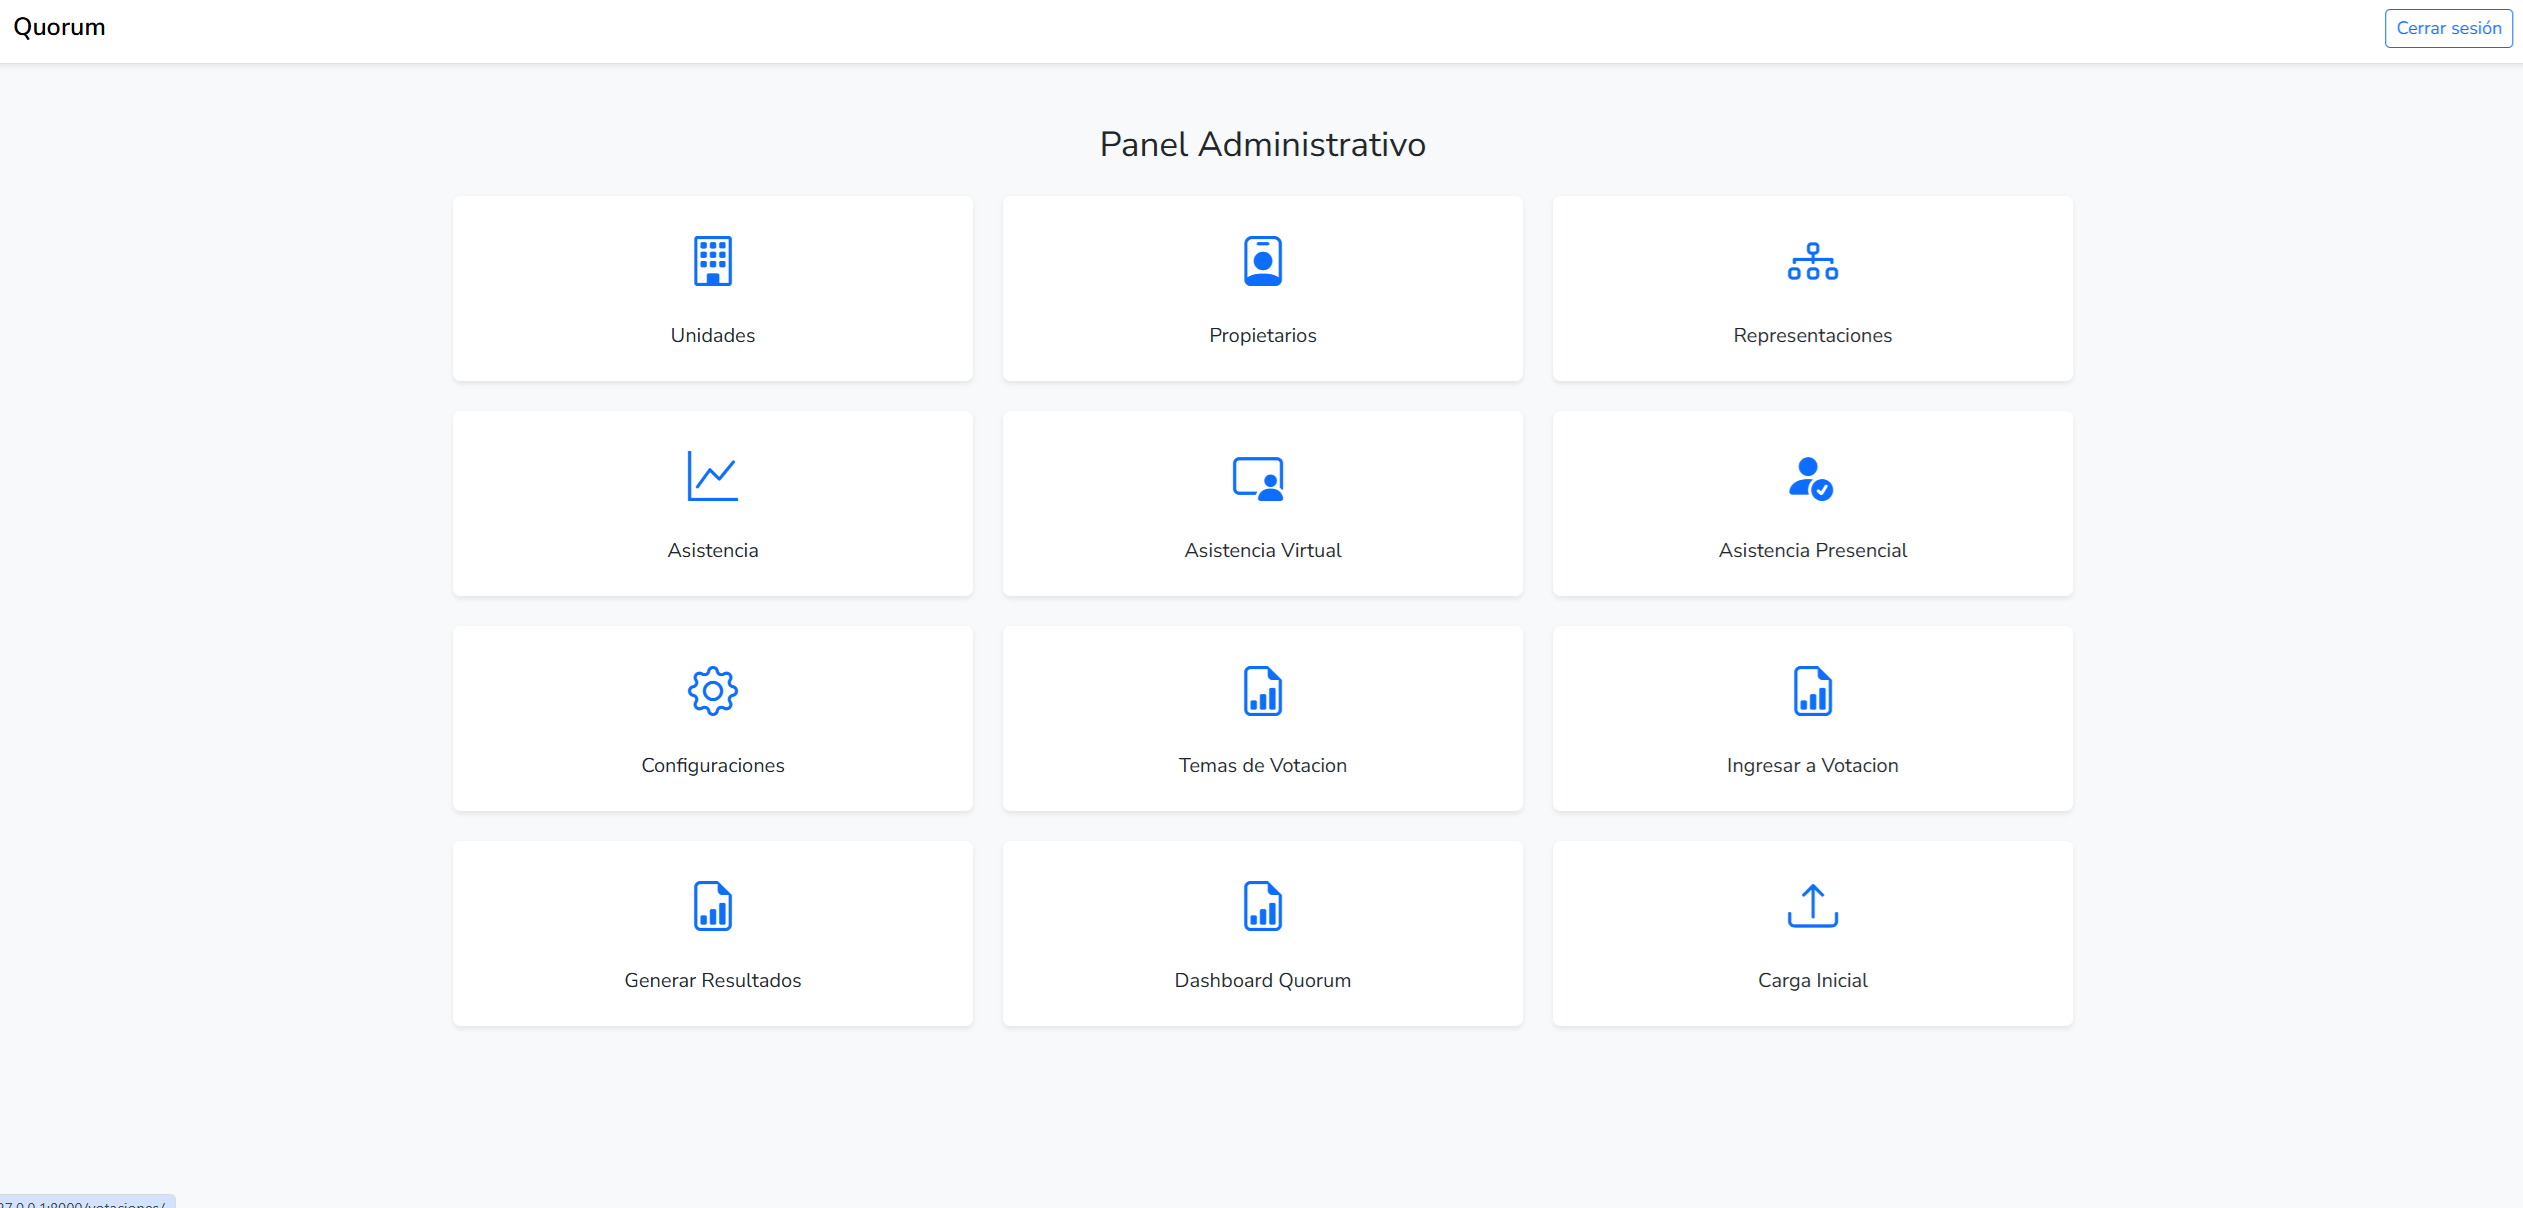Open the Configuraciones gear icon
Image resolution: width=2523 pixels, height=1208 pixels.
coord(712,691)
